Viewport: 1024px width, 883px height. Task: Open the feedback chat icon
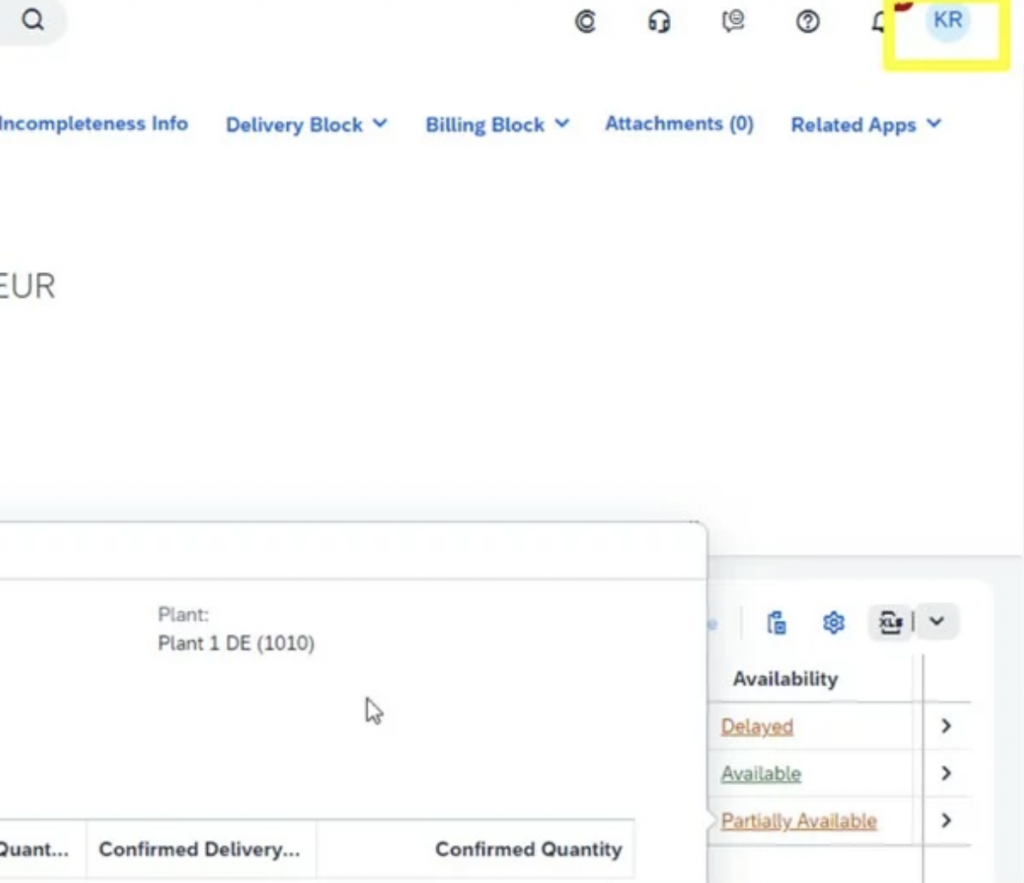coord(733,21)
